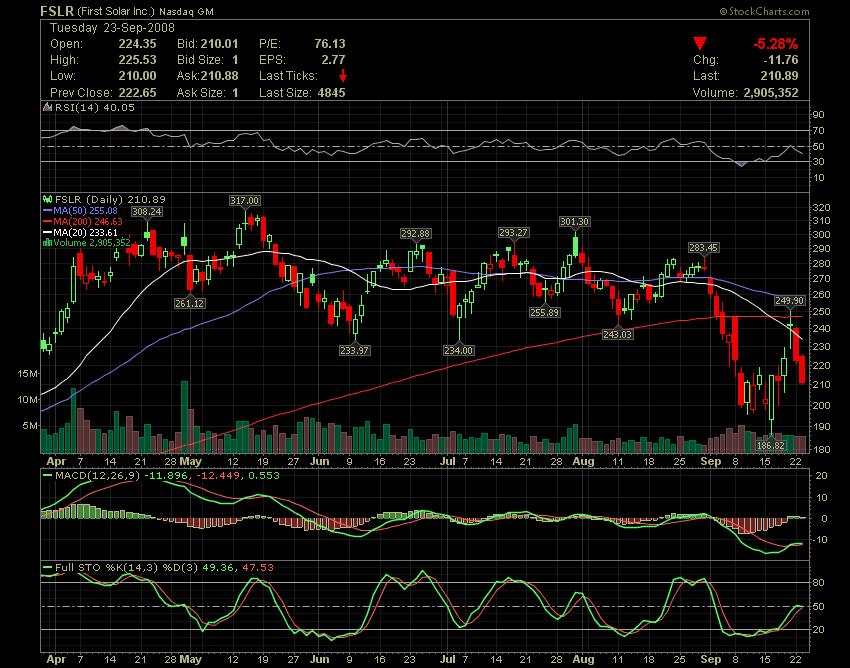This screenshot has height=668, width=850.
Task: Click the Chg value -11.76
Action: pyautogui.click(x=781, y=60)
